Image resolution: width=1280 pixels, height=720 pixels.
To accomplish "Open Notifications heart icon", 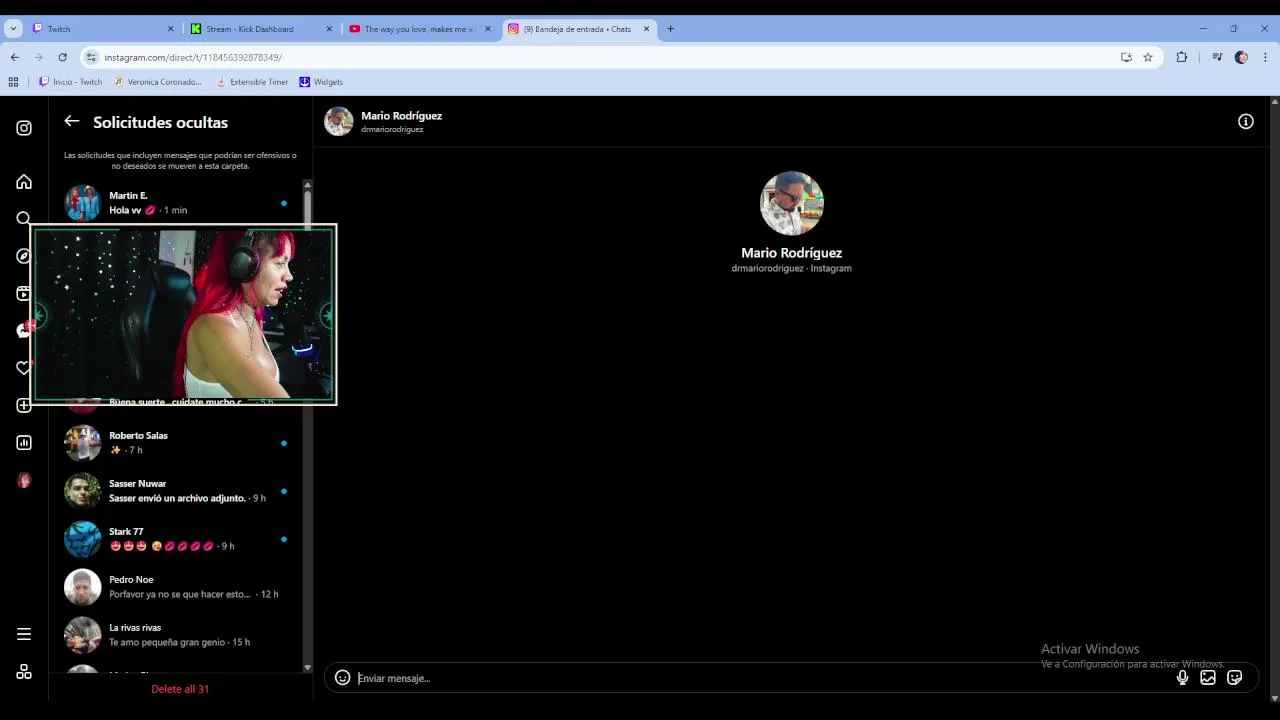I will click(24, 368).
